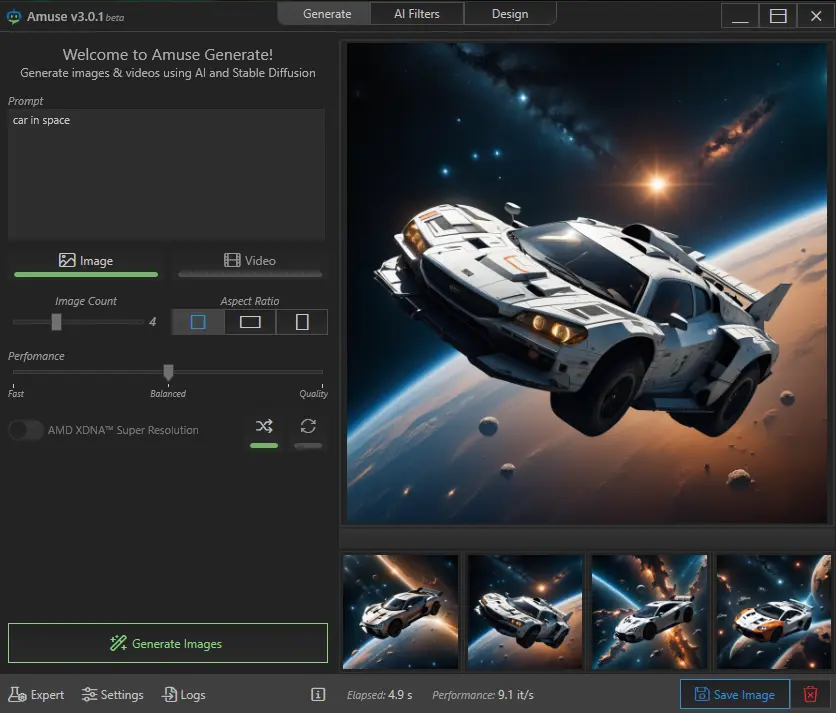The width and height of the screenshot is (836, 713).
Task: Select square aspect ratio option
Action: (198, 322)
